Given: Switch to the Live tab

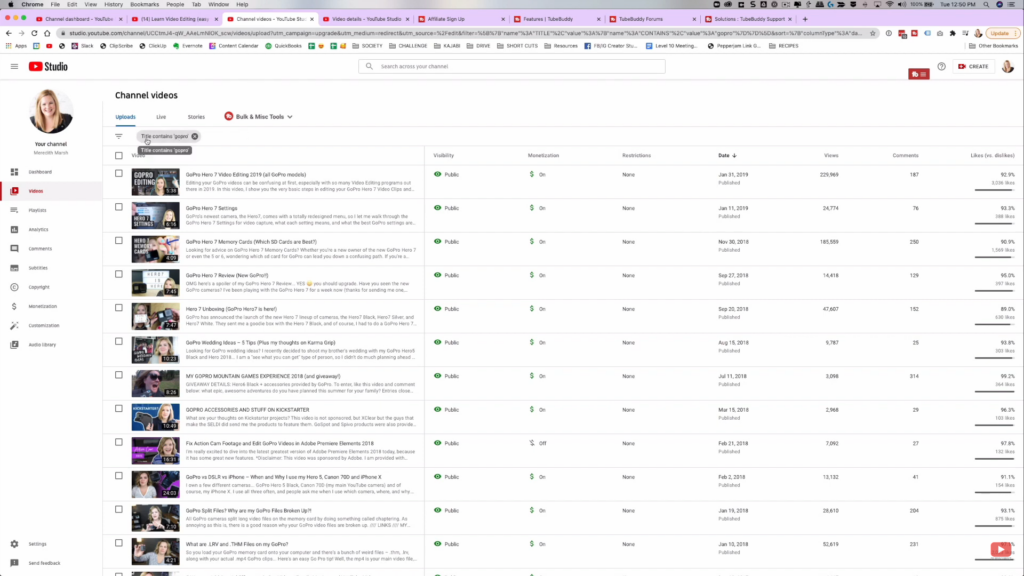Looking at the screenshot, I should tap(161, 117).
